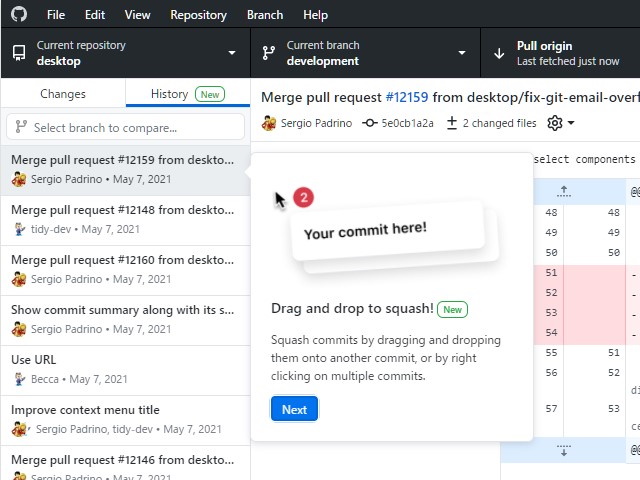The image size is (640, 480).
Task: Click line number 48 in diff gutter
Action: (x=551, y=212)
